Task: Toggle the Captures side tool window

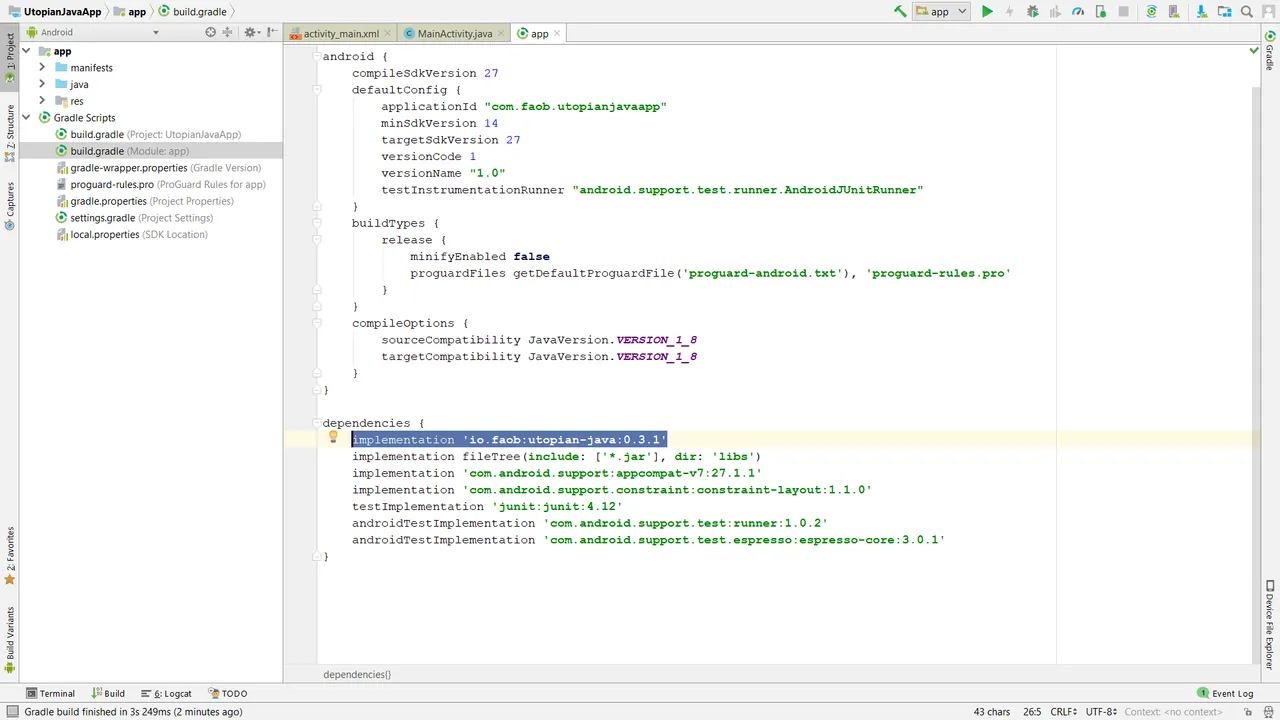Action: (x=9, y=206)
